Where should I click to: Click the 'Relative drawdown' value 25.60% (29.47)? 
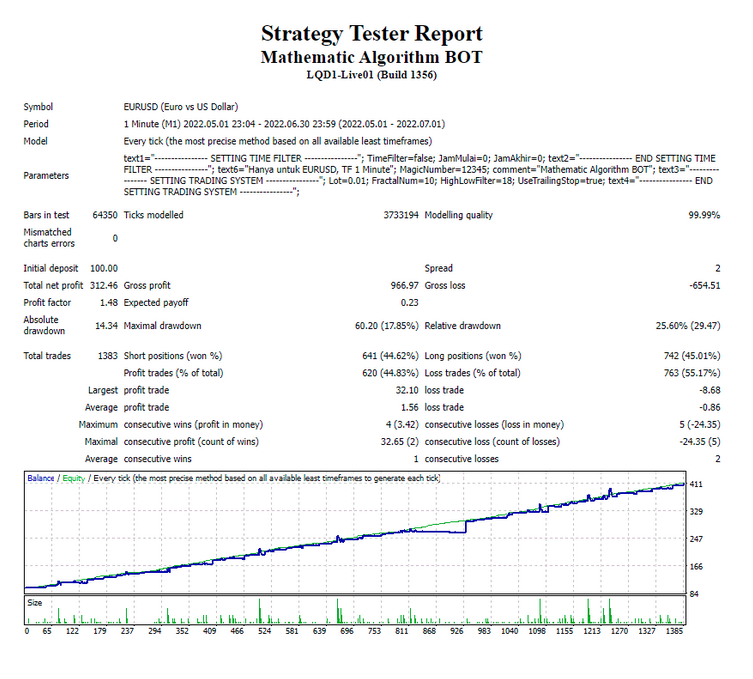pyautogui.click(x=688, y=326)
